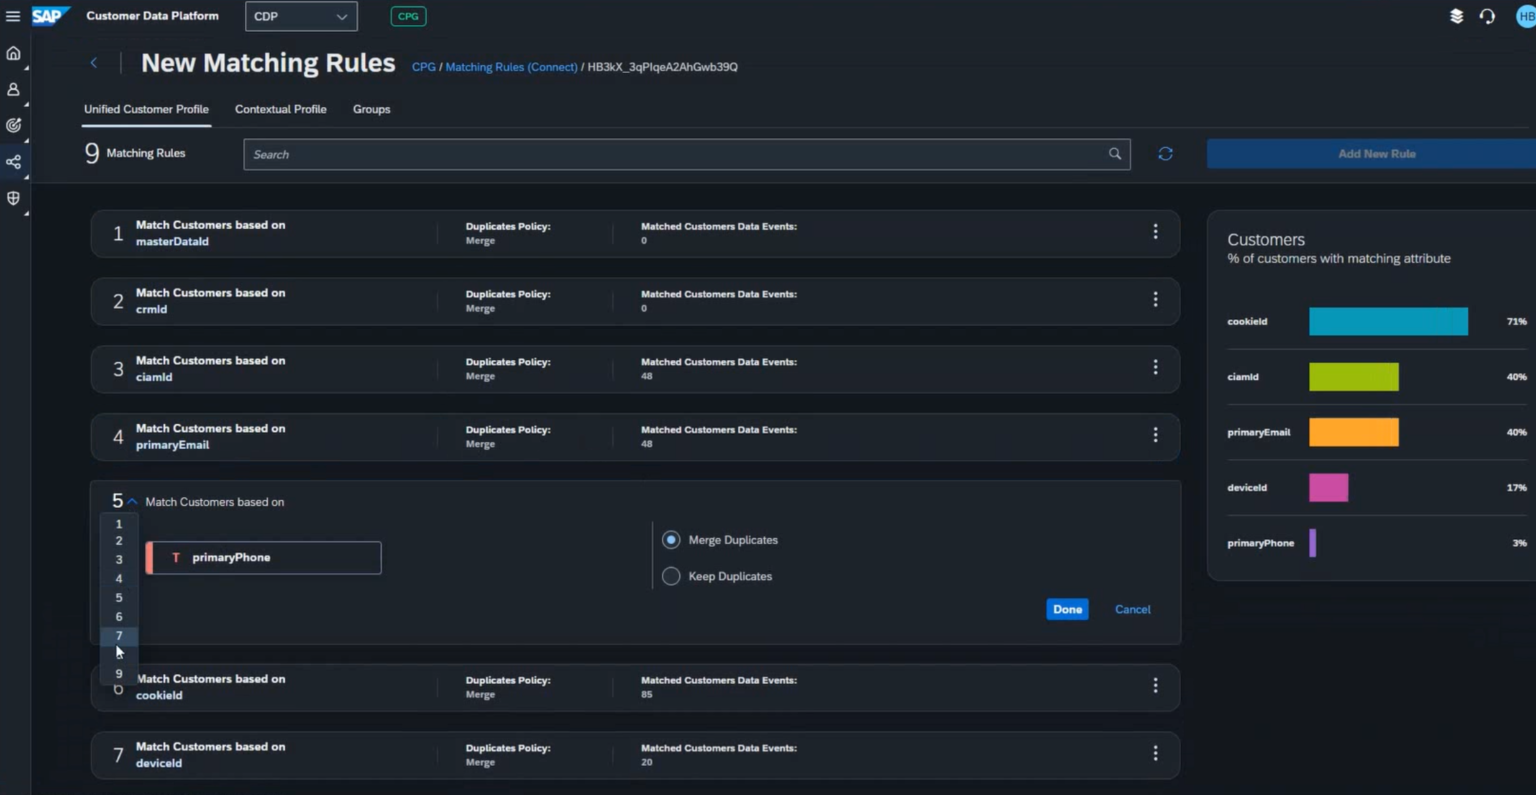Image resolution: width=1536 pixels, height=795 pixels.
Task: Switch to the Contextual Profile tab
Action: tap(280, 109)
